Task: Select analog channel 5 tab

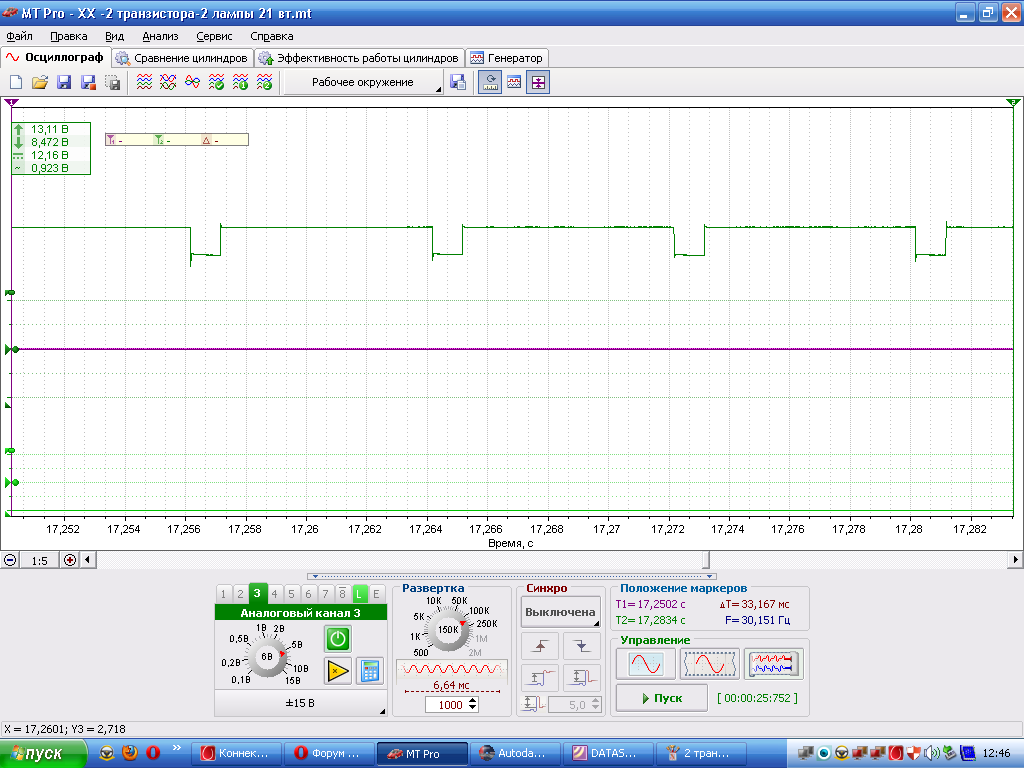Action: [291, 594]
